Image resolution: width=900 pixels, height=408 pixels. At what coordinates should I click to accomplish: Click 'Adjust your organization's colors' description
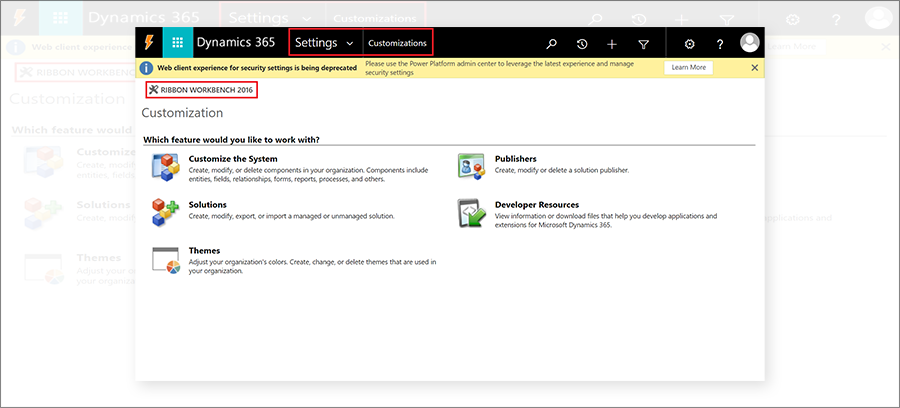tap(313, 266)
